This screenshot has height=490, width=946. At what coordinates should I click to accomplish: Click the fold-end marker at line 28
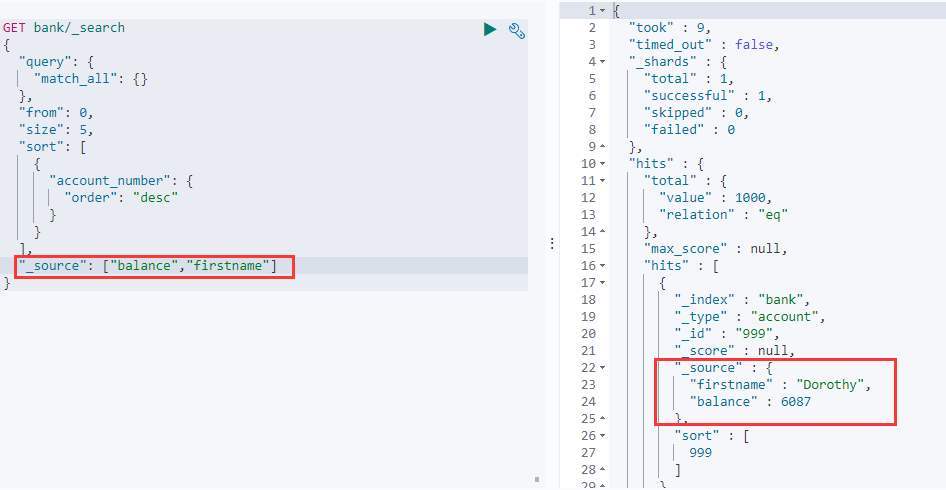[602, 469]
